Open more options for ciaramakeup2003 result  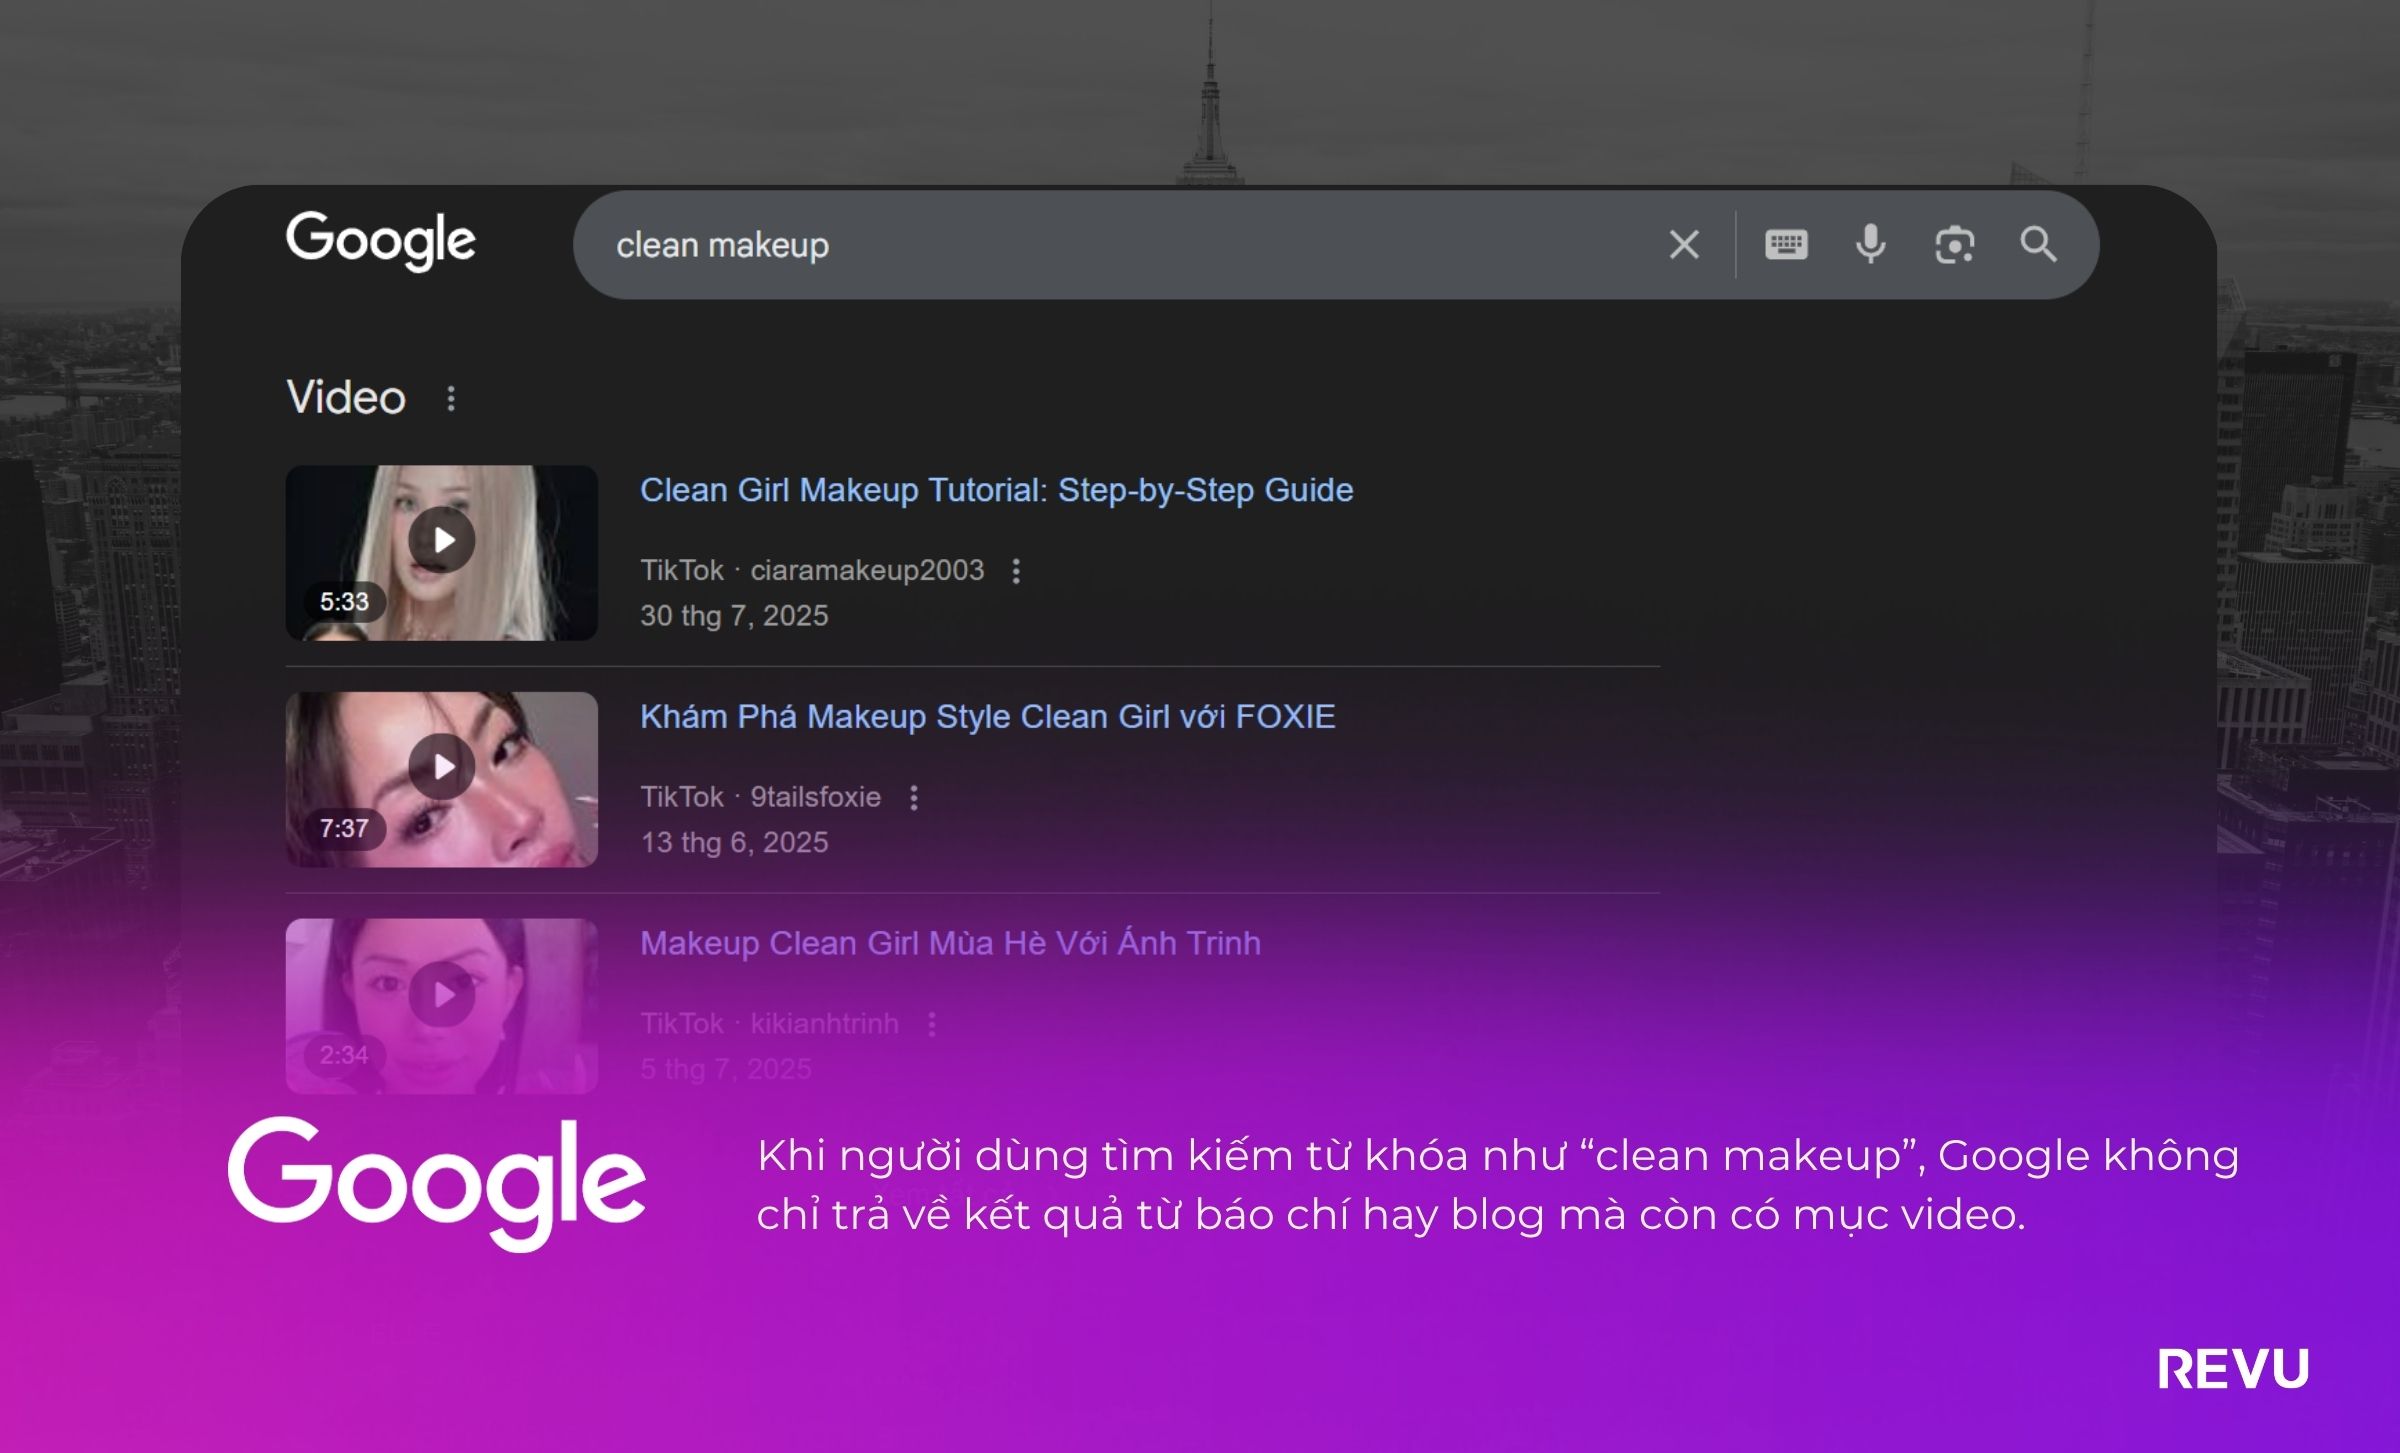click(x=1016, y=571)
